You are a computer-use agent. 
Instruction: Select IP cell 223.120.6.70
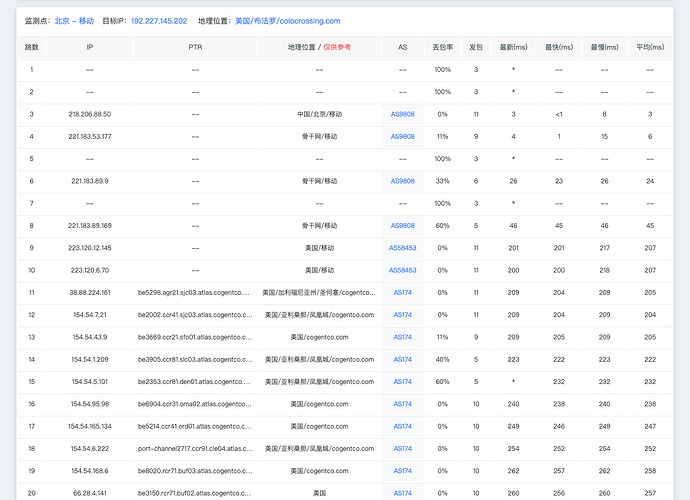click(90, 270)
